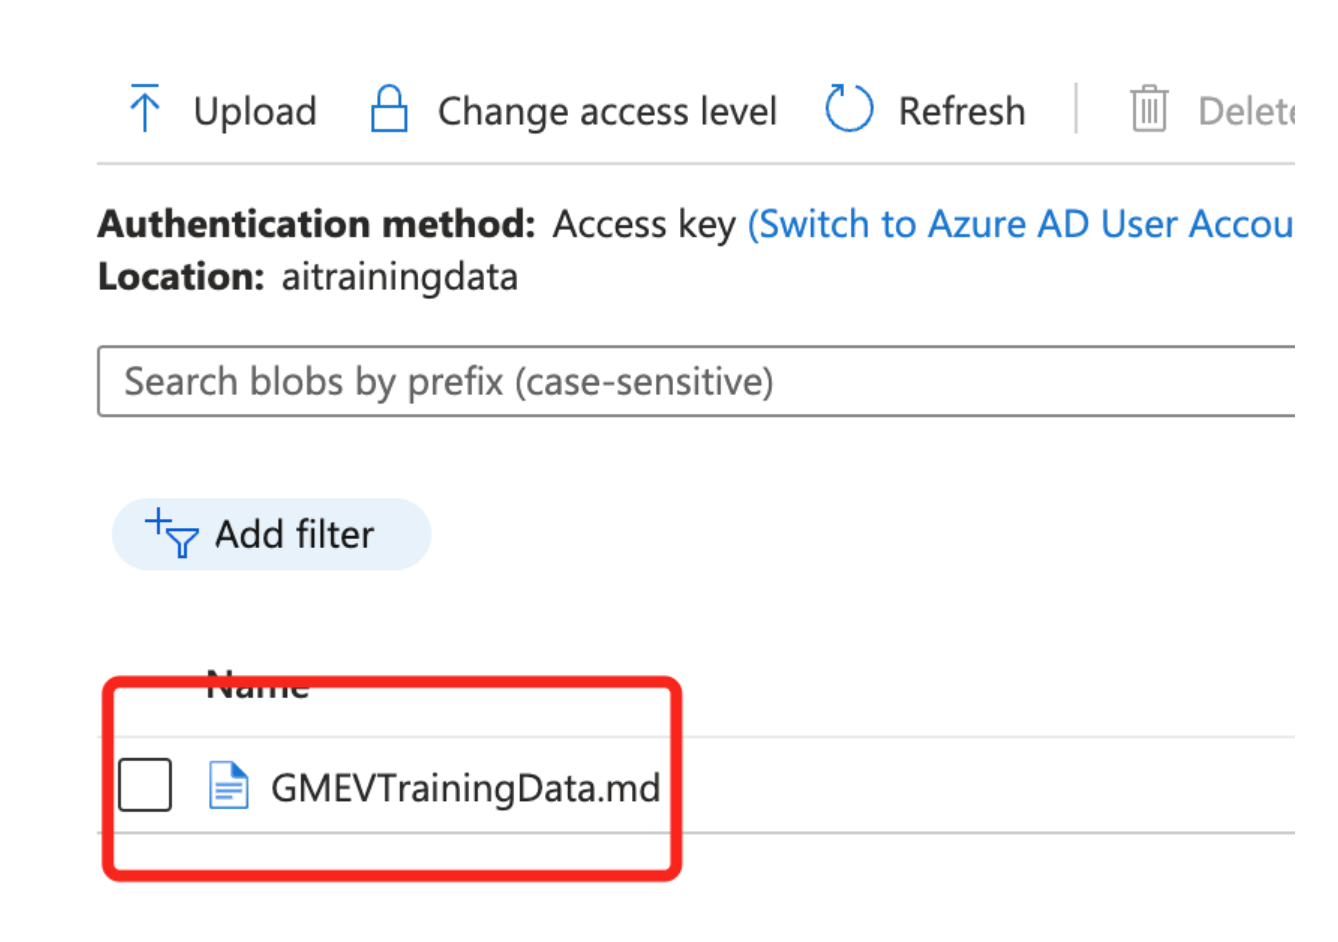
Task: Click the Upload arrow icon
Action: [145, 109]
